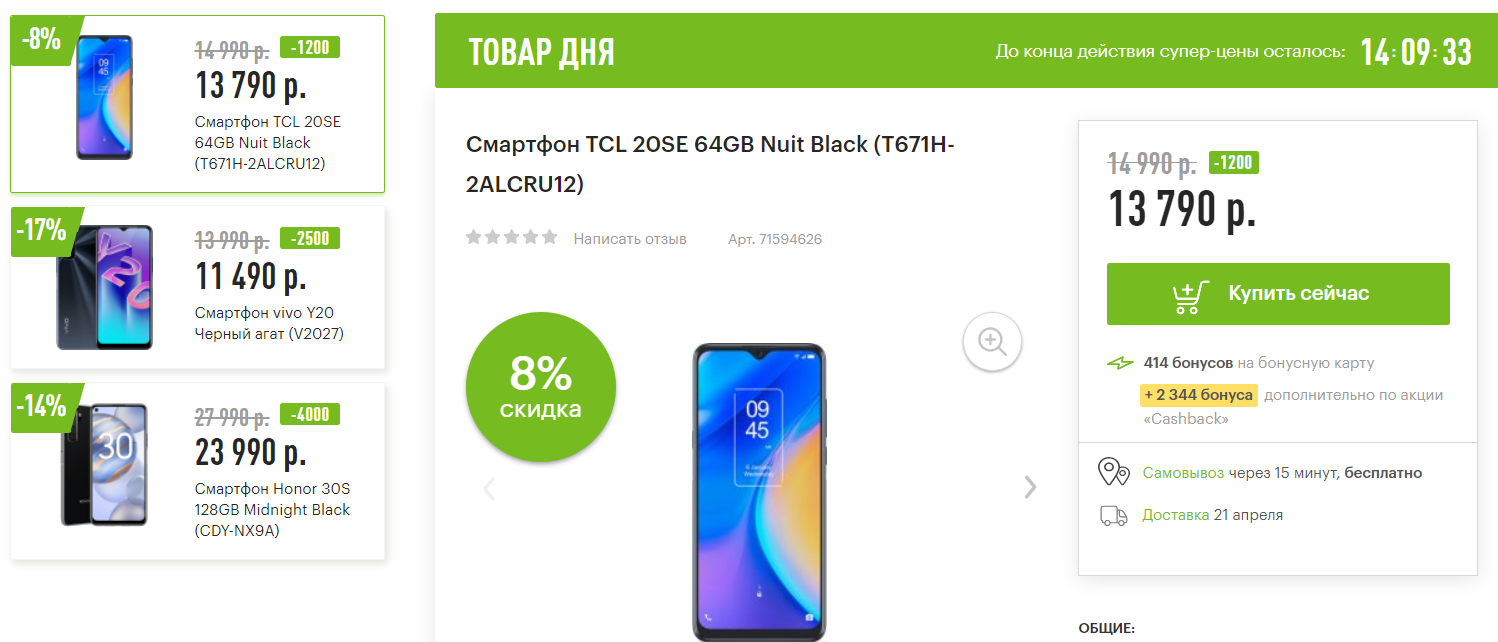Click the delivery truck icon
The width and height of the screenshot is (1498, 642).
tap(1114, 516)
